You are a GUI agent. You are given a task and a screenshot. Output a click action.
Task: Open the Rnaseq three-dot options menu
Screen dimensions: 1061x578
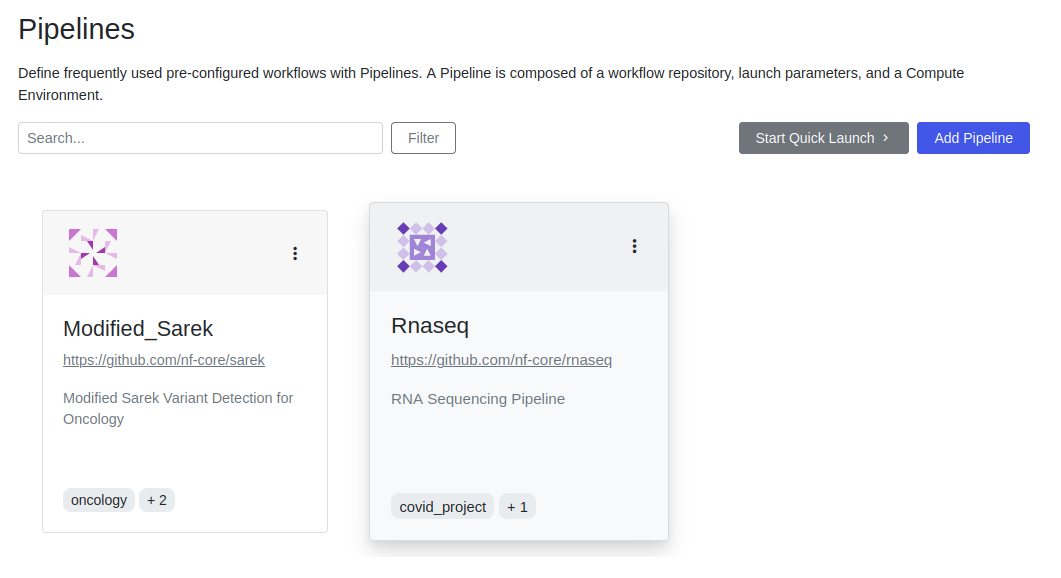[x=634, y=246]
